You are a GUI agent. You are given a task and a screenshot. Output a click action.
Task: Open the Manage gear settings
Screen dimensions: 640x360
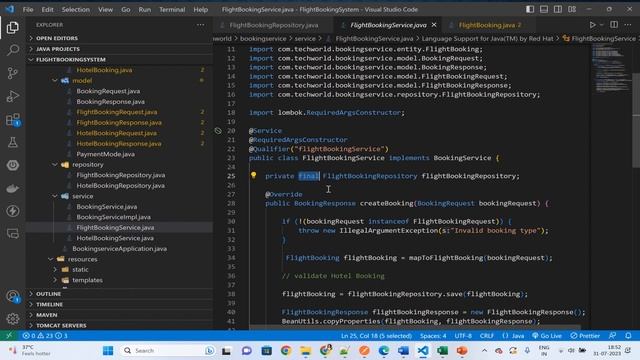pos(13,318)
